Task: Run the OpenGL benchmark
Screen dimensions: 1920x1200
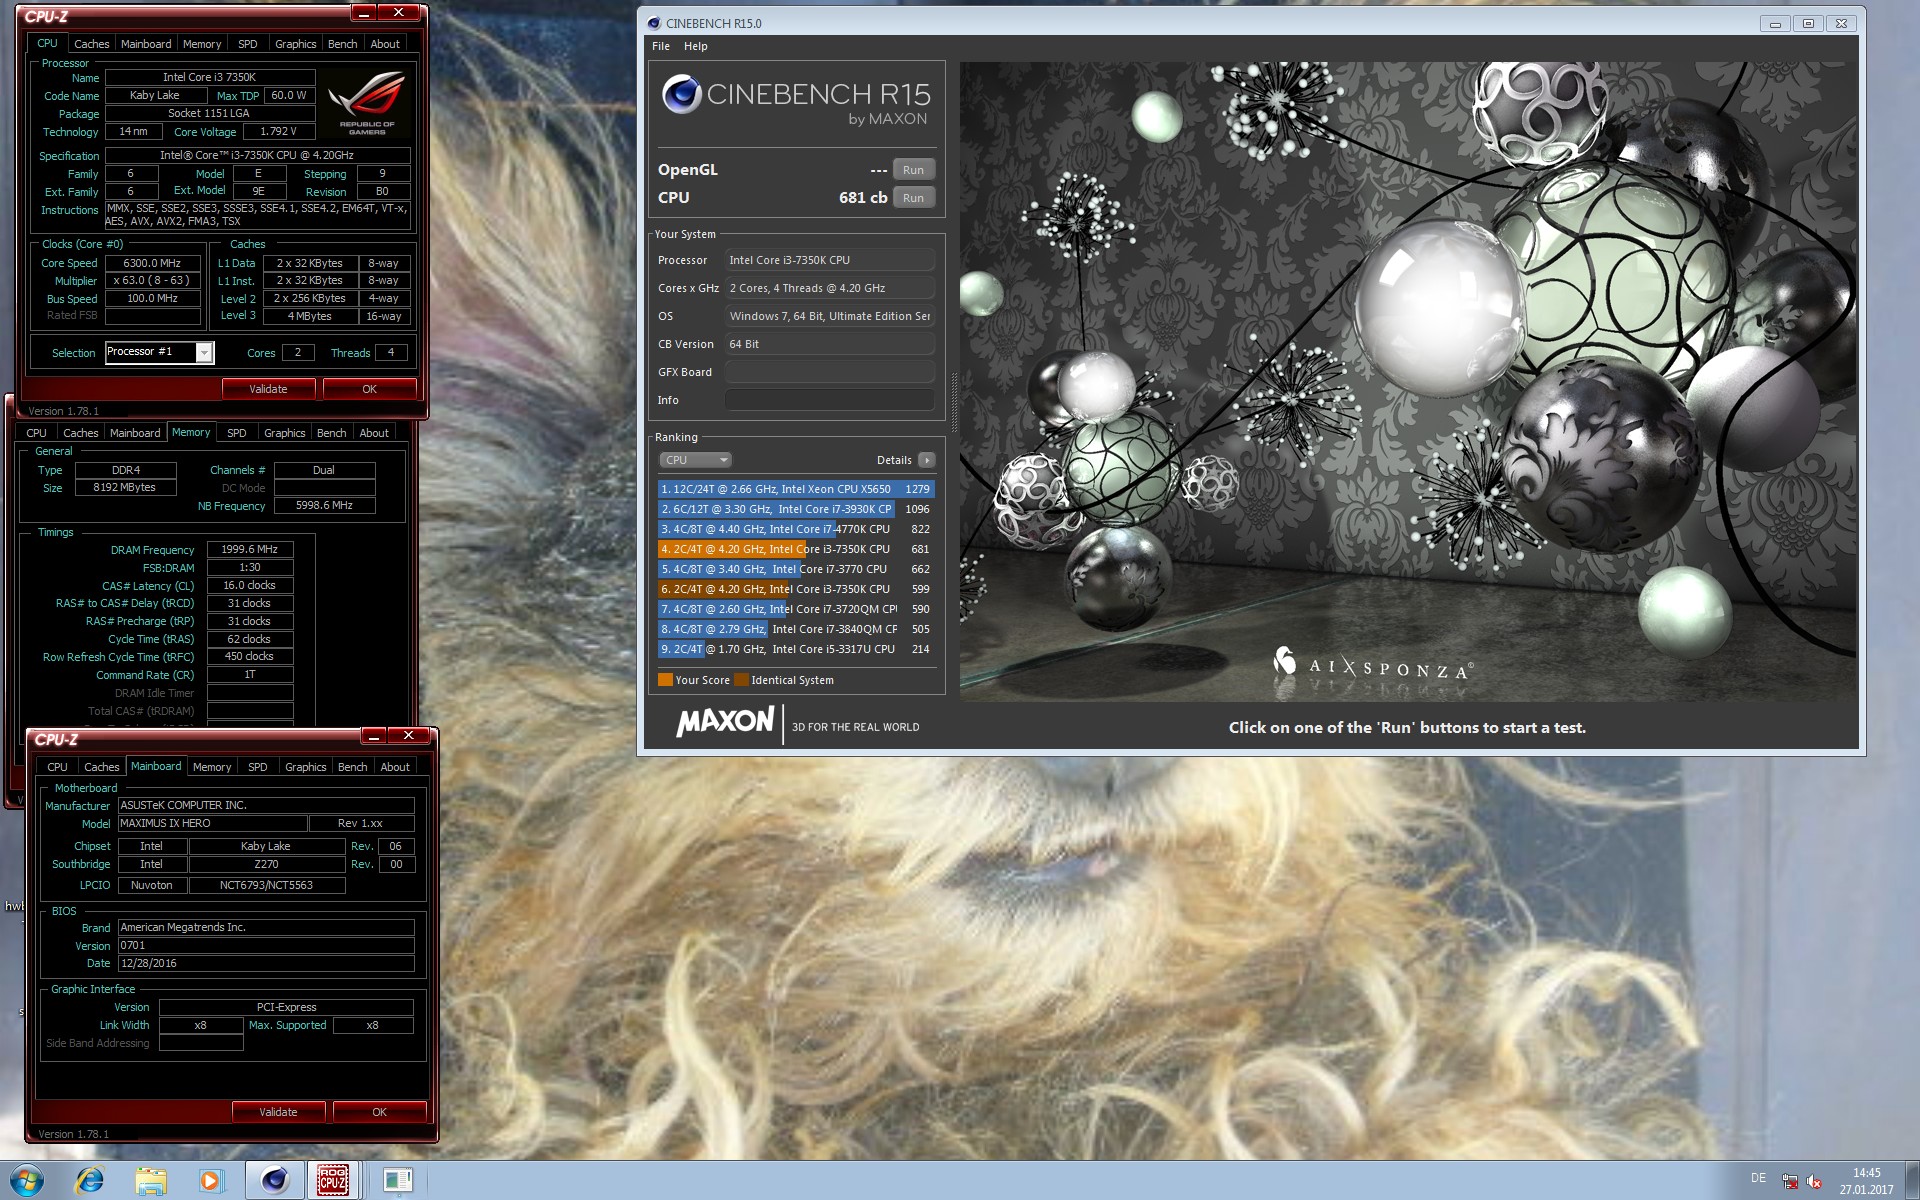Action: click(x=913, y=170)
